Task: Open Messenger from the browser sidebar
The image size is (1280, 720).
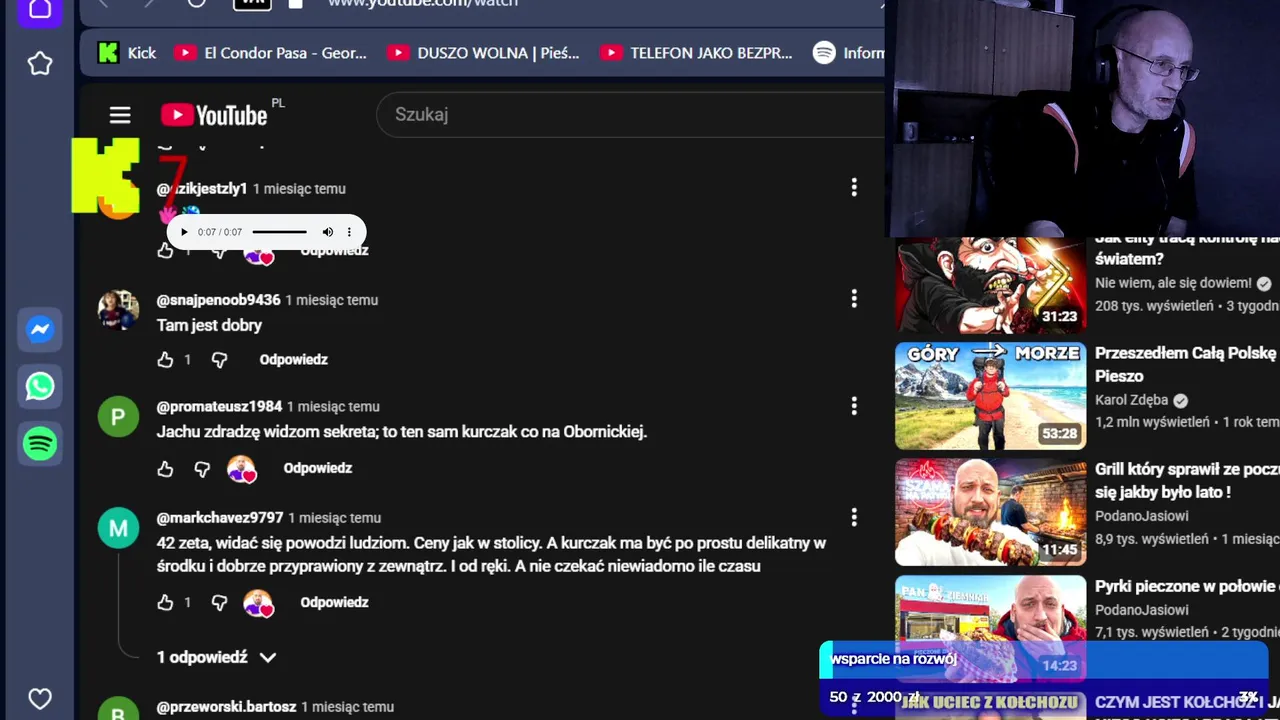Action: 40,330
